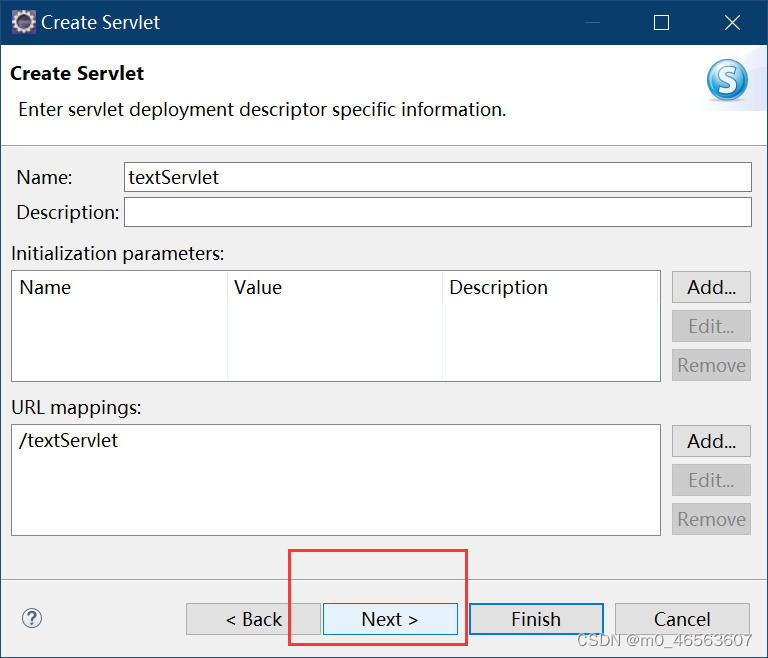The width and height of the screenshot is (768, 658).
Task: Click the Next > button
Action: [x=390, y=619]
